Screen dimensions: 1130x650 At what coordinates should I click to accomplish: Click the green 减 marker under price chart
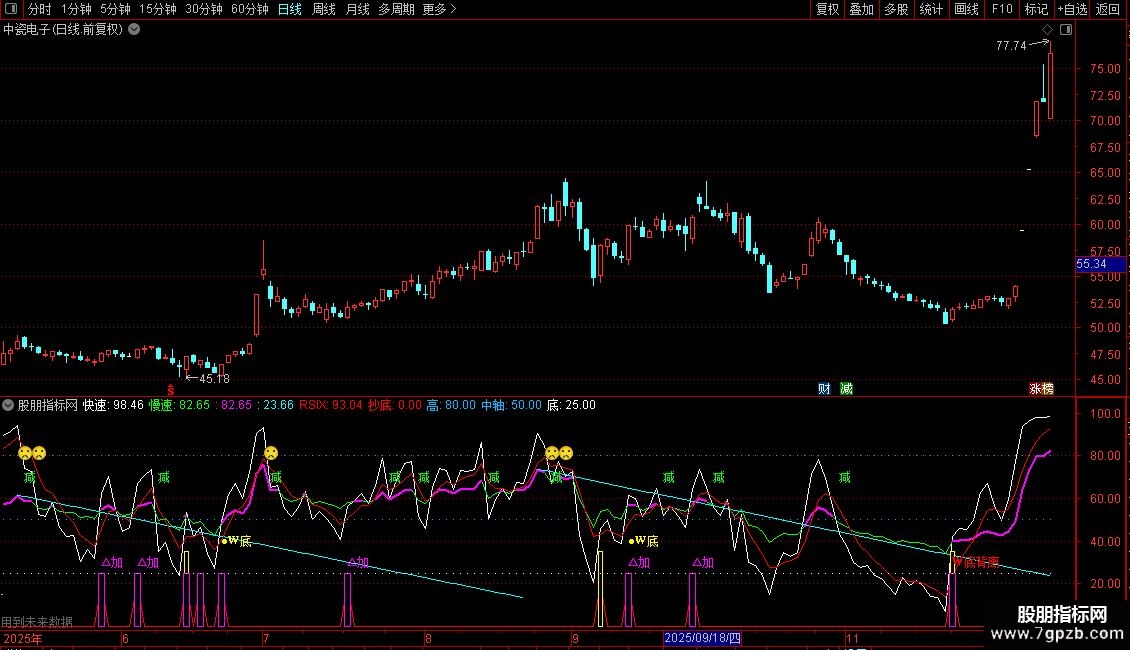point(846,389)
